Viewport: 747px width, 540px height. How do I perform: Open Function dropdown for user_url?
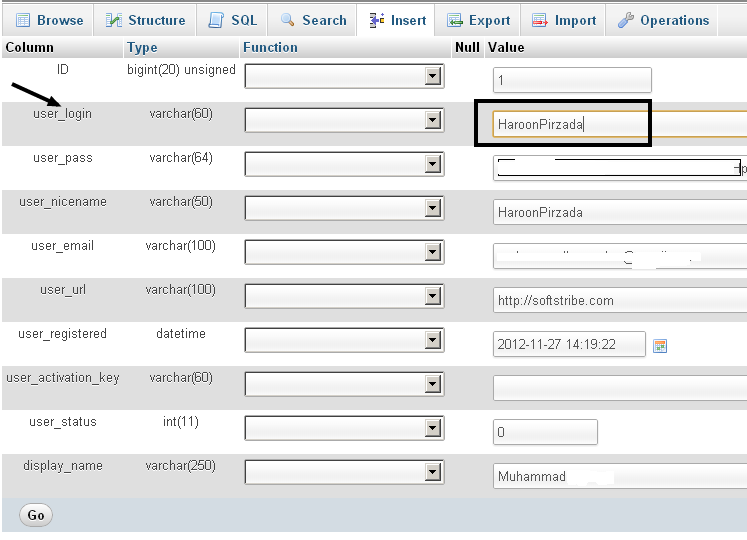(x=344, y=296)
